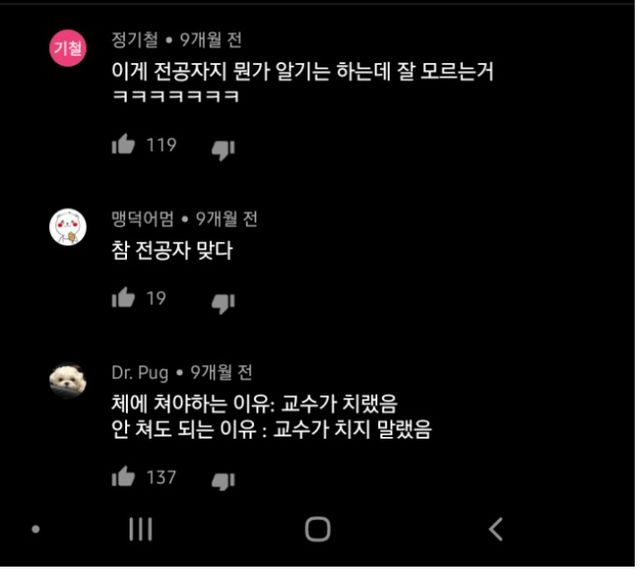Open 정기철's pink profile avatar
The width and height of the screenshot is (640, 579).
point(68,48)
